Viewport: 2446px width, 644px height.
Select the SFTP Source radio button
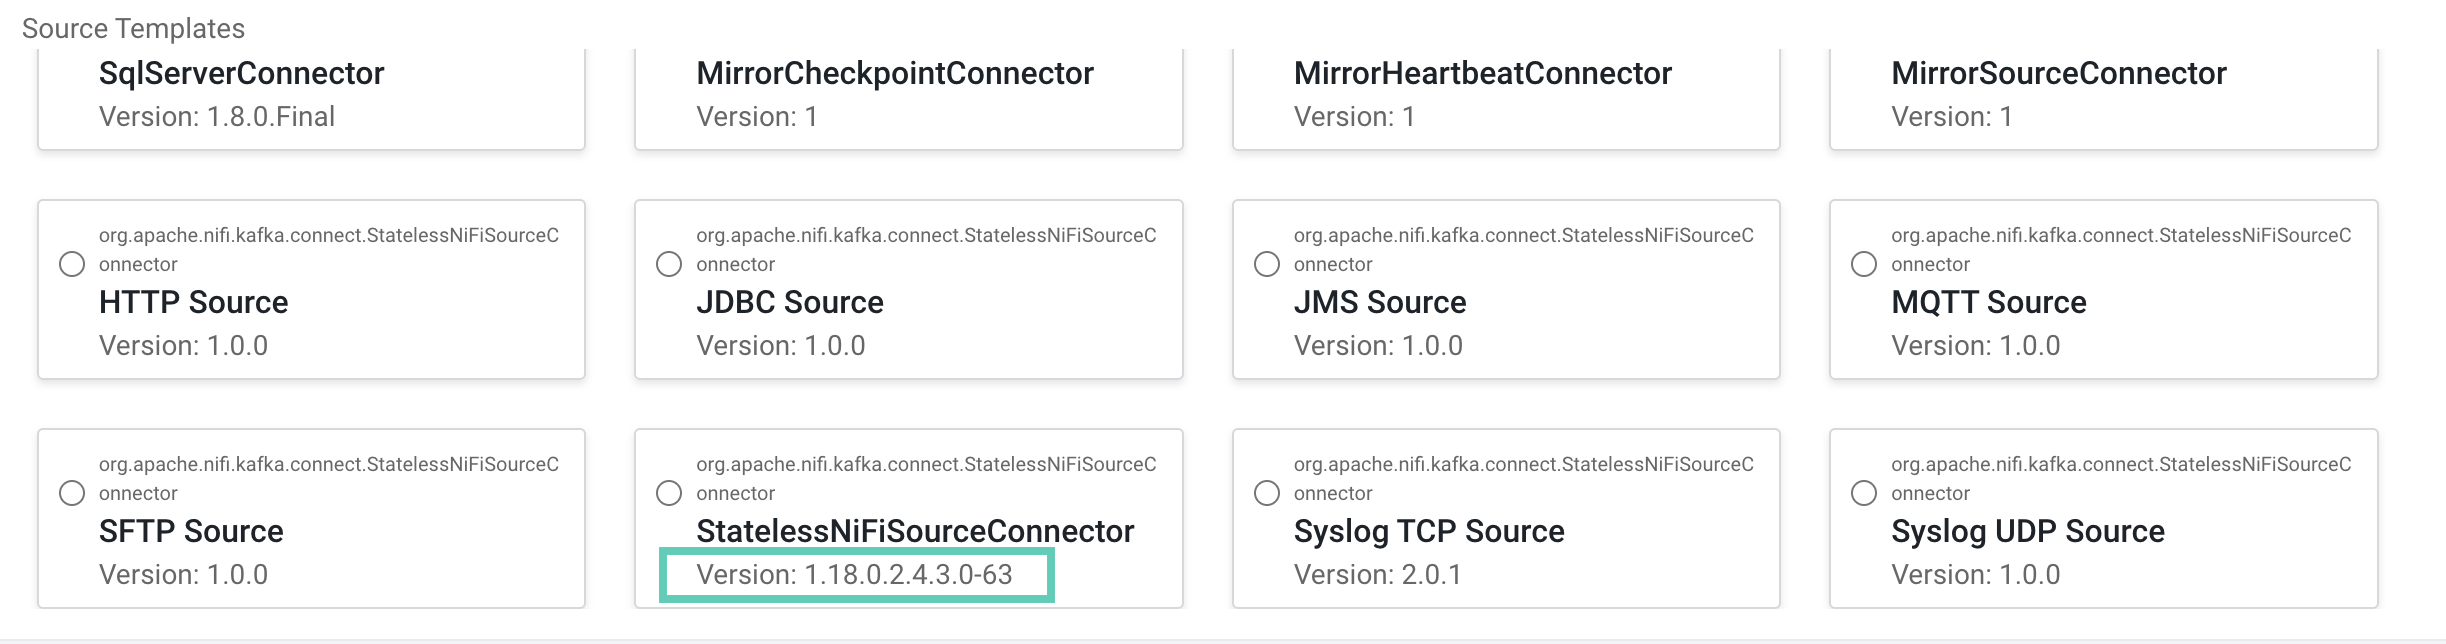click(72, 493)
